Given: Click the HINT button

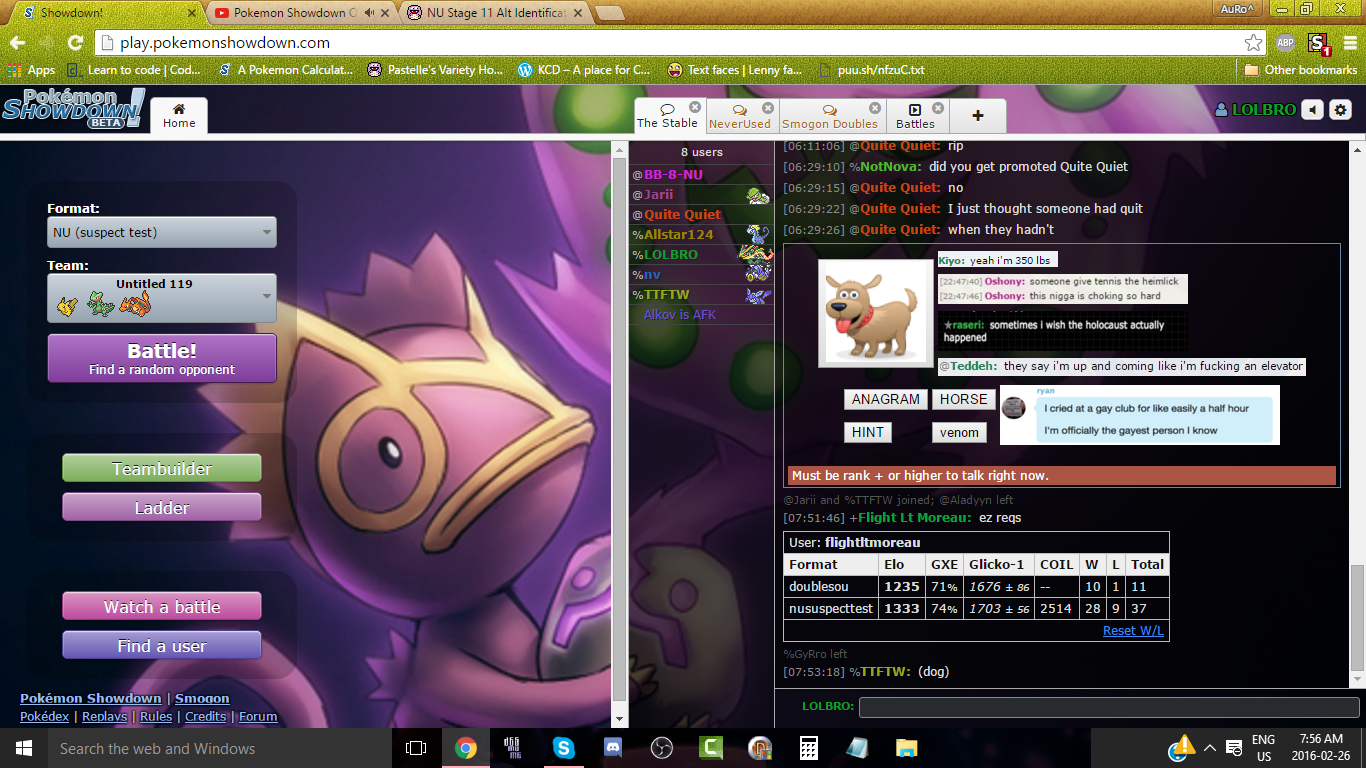Looking at the screenshot, I should tap(868, 432).
